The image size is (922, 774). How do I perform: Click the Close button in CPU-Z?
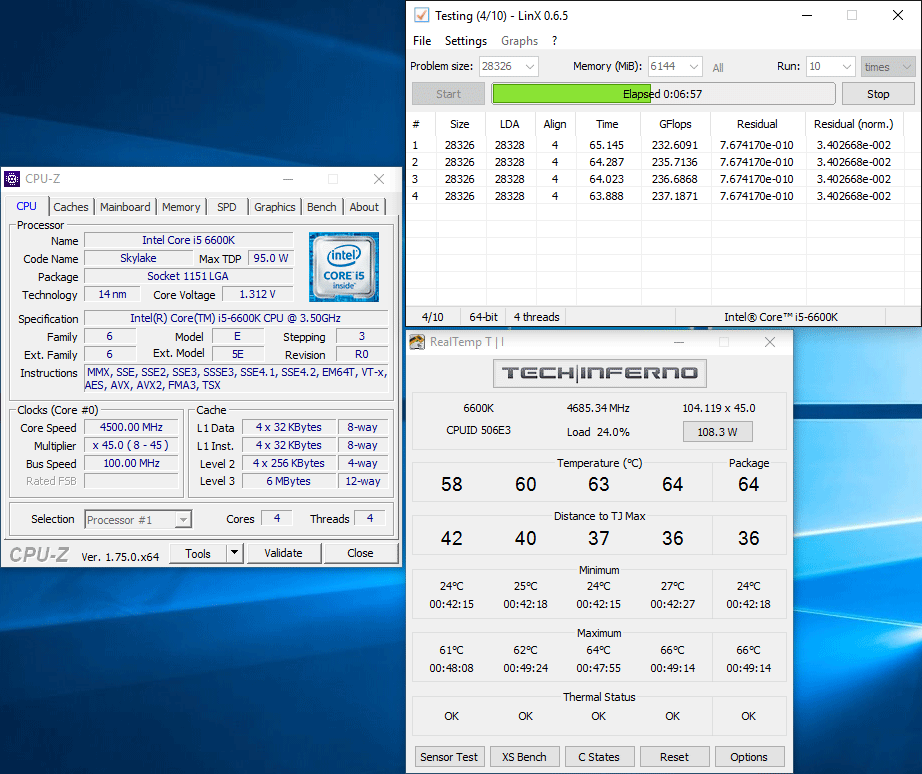[360, 553]
